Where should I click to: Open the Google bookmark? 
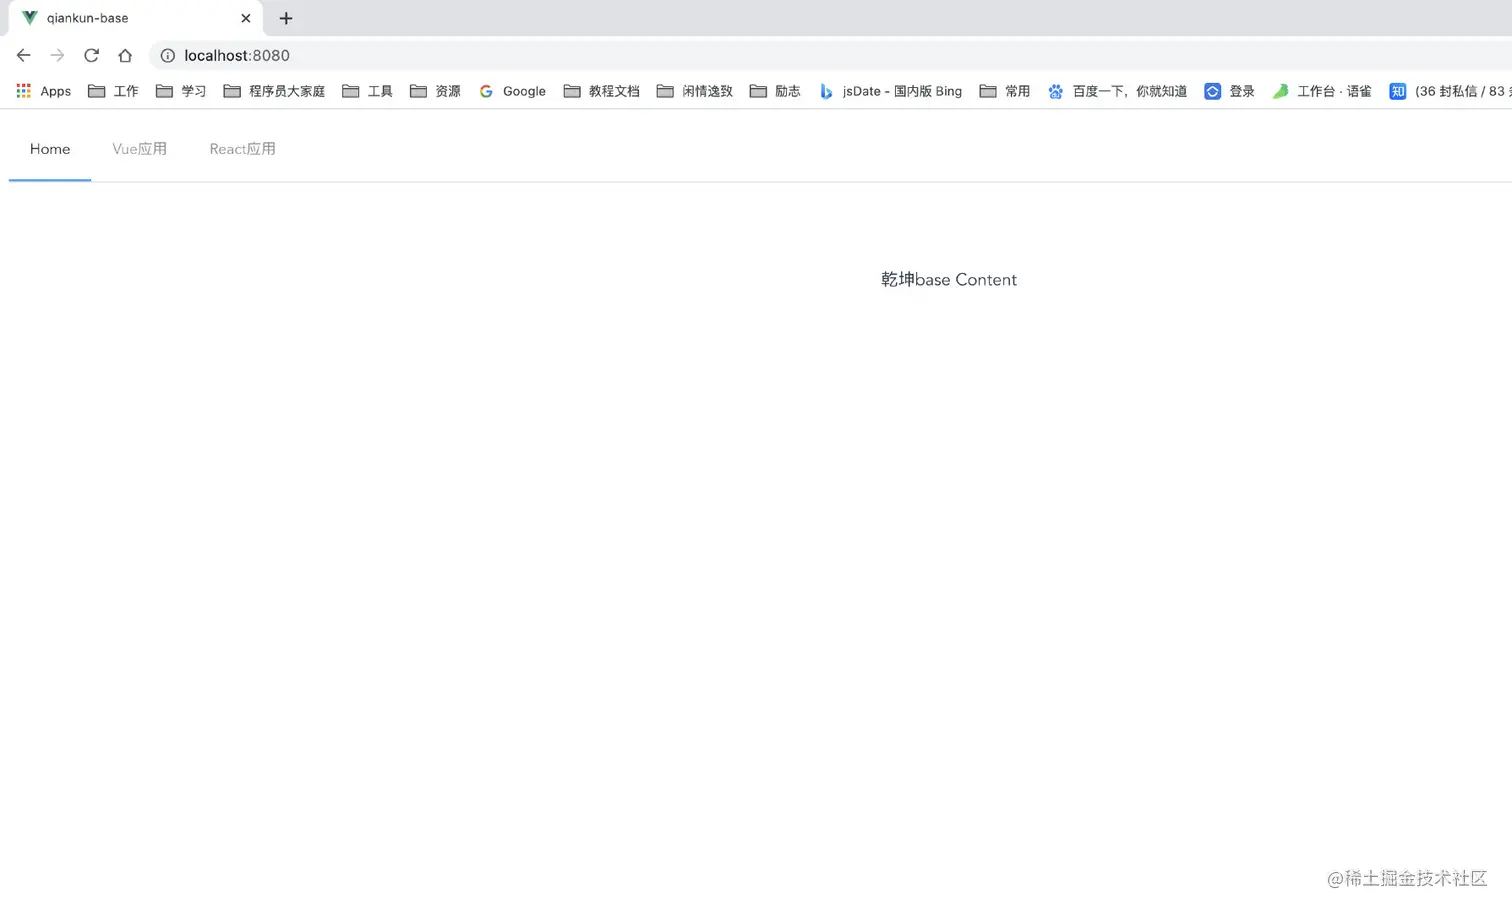tap(512, 91)
